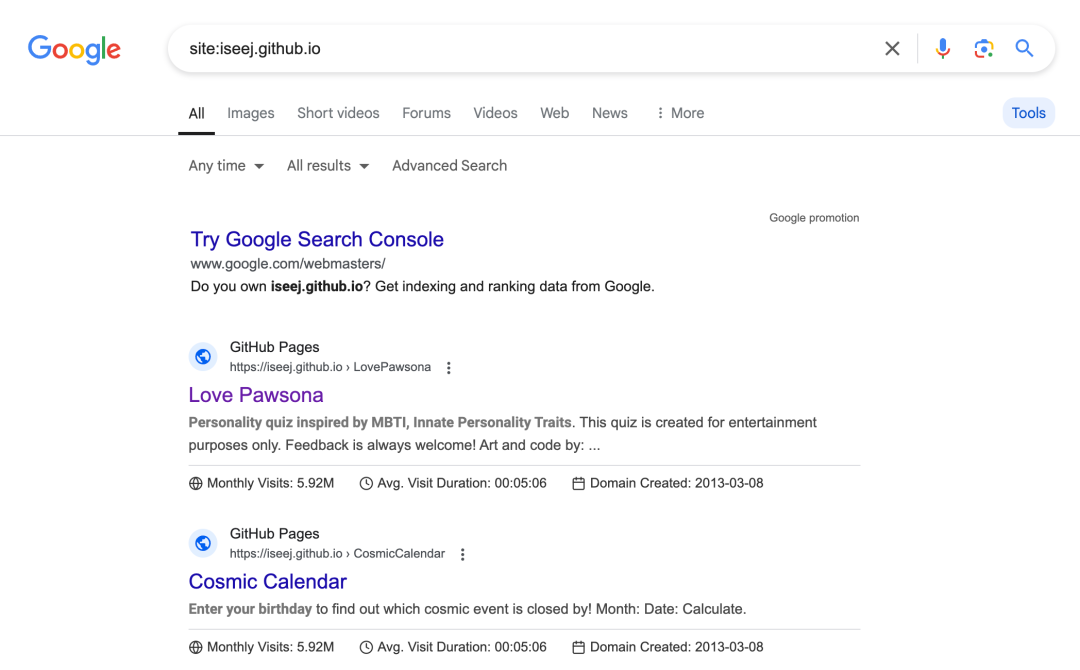This screenshot has width=1080, height=670.
Task: Click the iseej.github.io › LovePawsona URL
Action: (330, 367)
